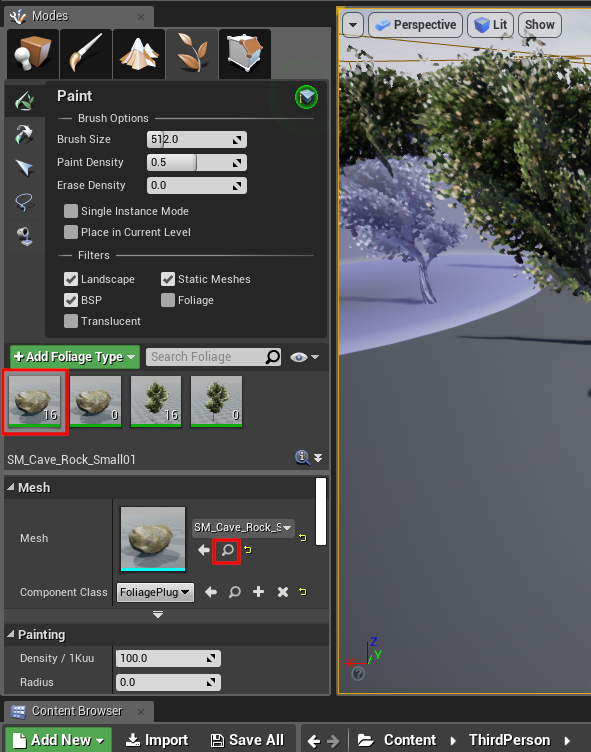Select the Place mode icon
The height and width of the screenshot is (752, 591).
coord(33,54)
